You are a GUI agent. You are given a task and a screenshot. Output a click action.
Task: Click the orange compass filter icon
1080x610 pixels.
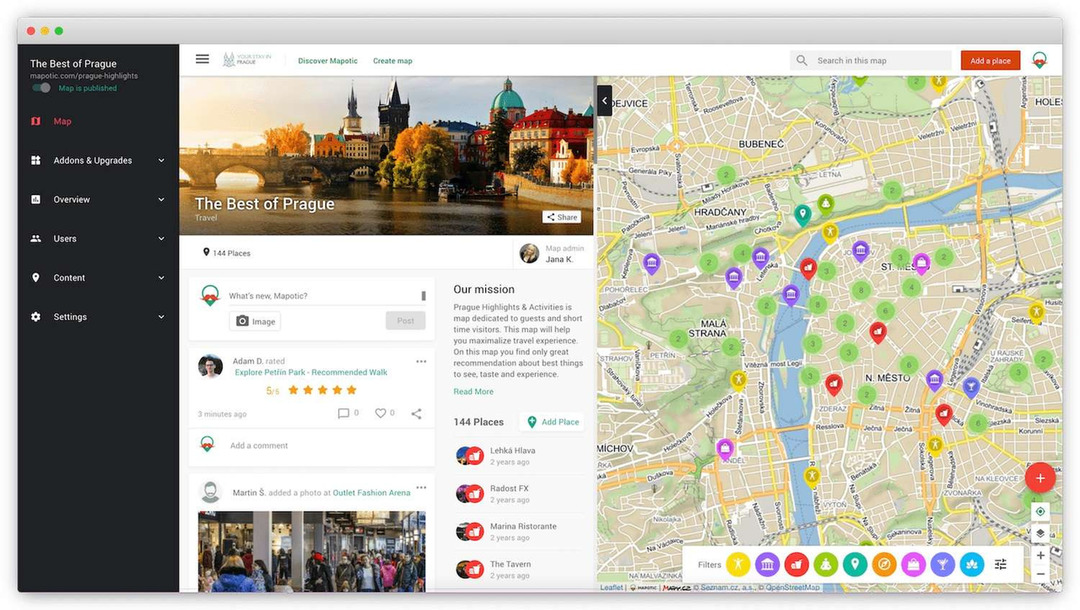click(884, 565)
